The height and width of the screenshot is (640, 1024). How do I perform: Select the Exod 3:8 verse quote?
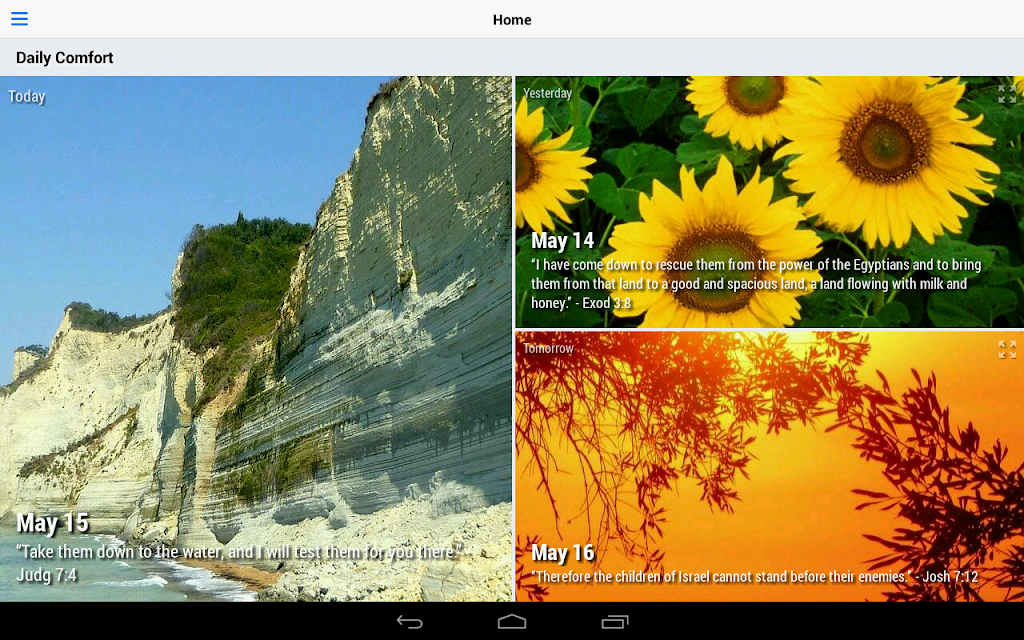(x=756, y=283)
